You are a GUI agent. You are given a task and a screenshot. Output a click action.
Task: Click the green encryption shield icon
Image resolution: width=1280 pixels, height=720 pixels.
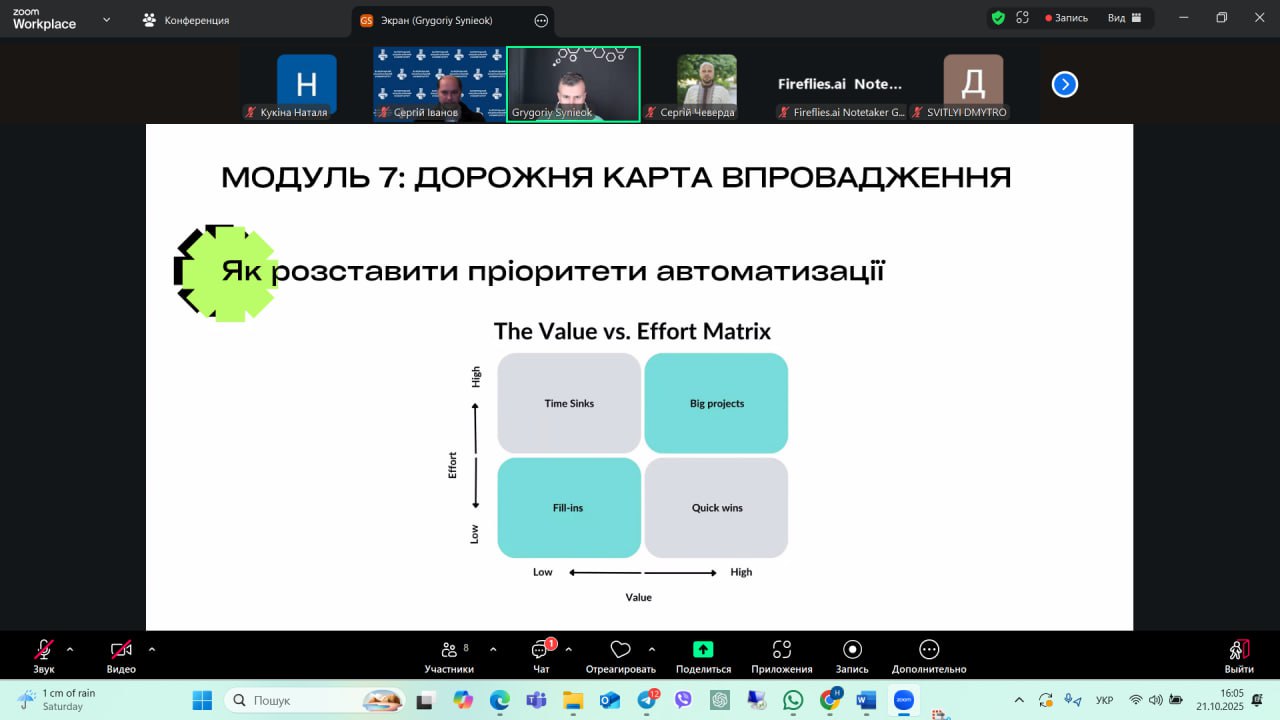pos(998,18)
